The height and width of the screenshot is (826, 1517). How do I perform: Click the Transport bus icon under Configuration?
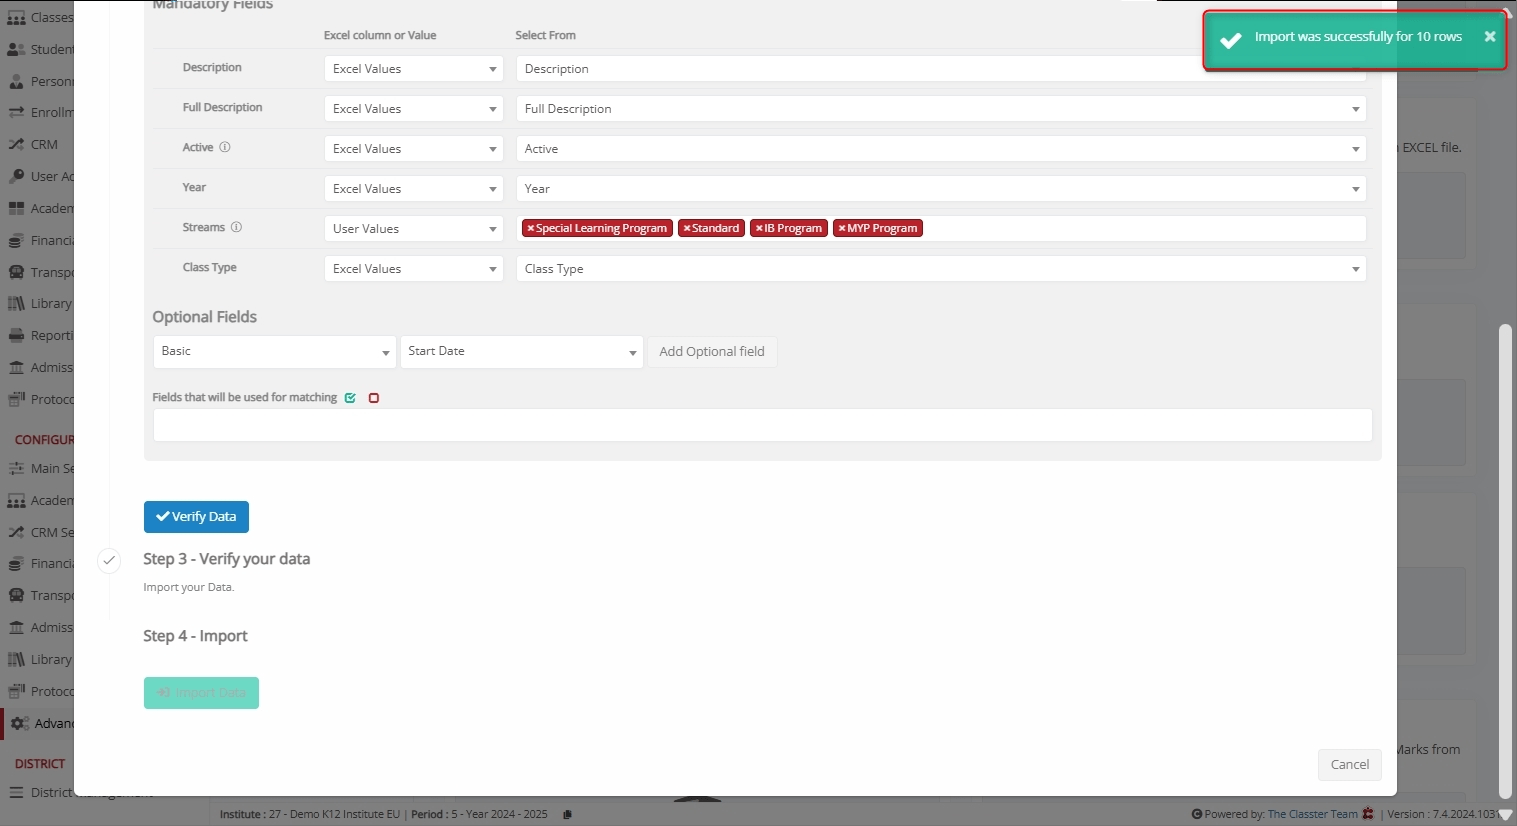(x=16, y=596)
